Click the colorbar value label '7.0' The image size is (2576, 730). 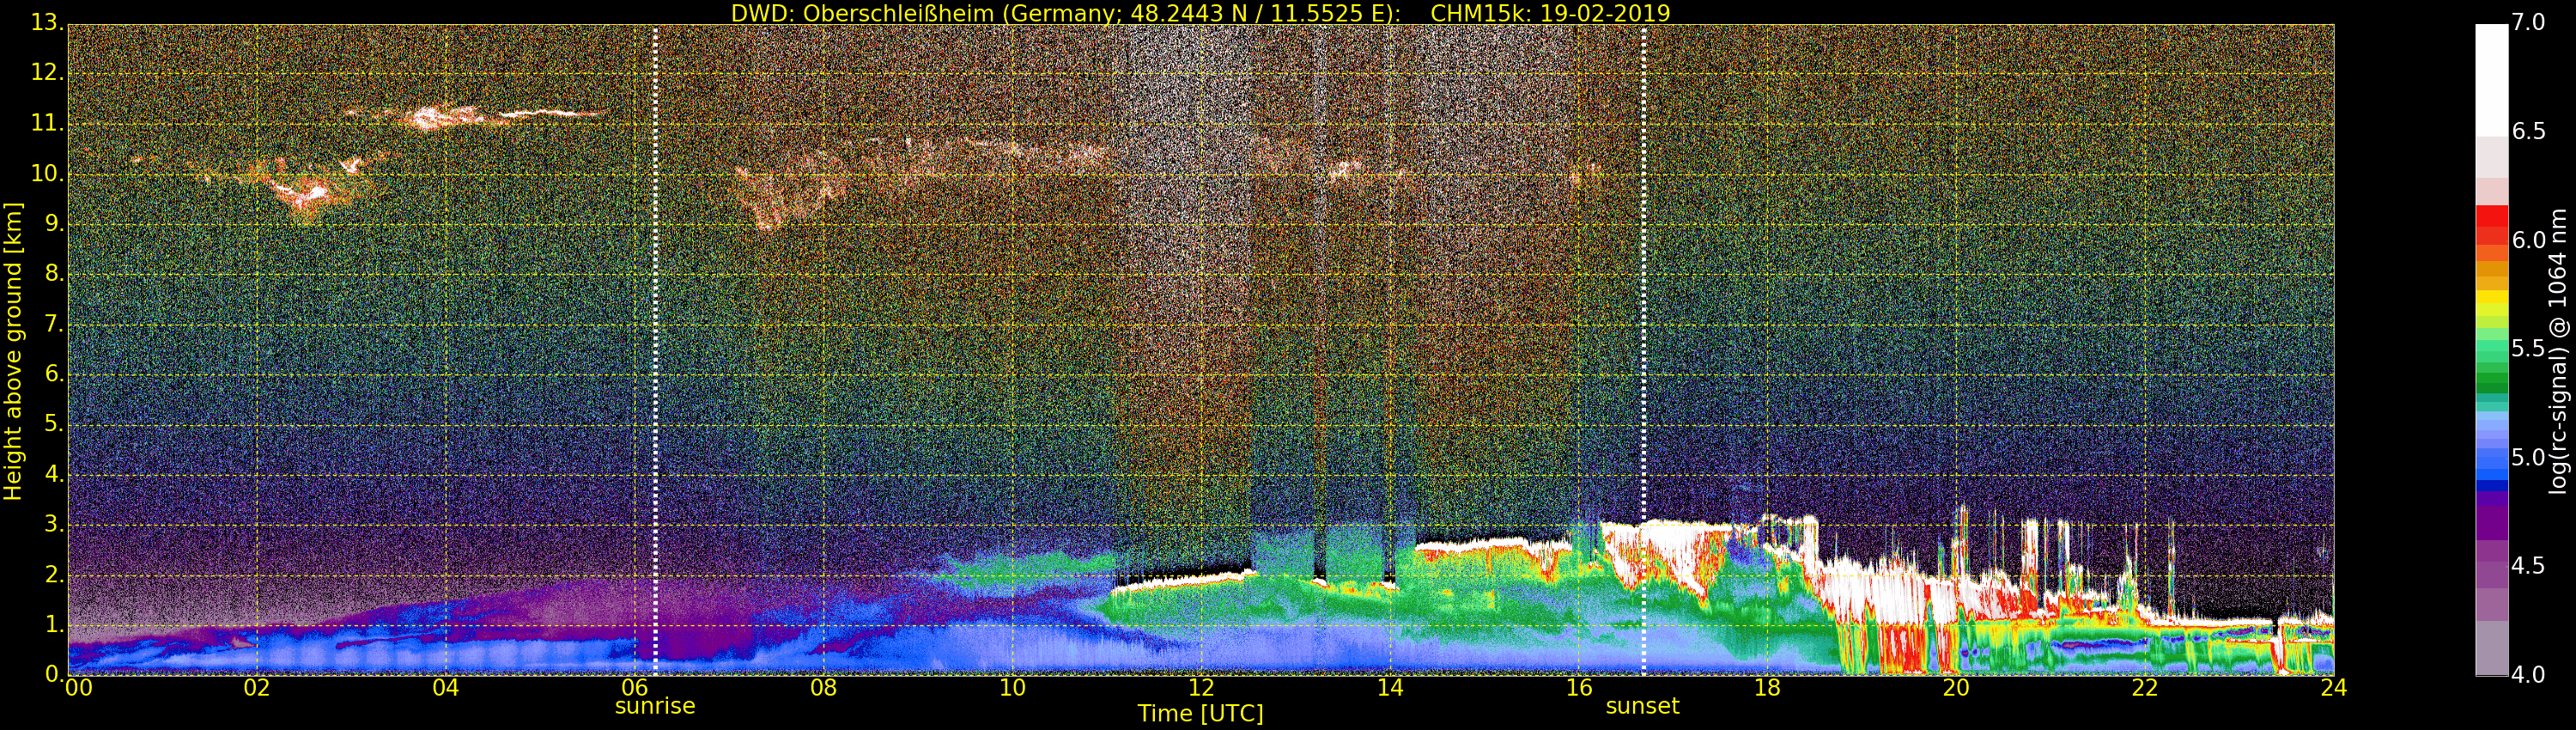pos(2529,23)
